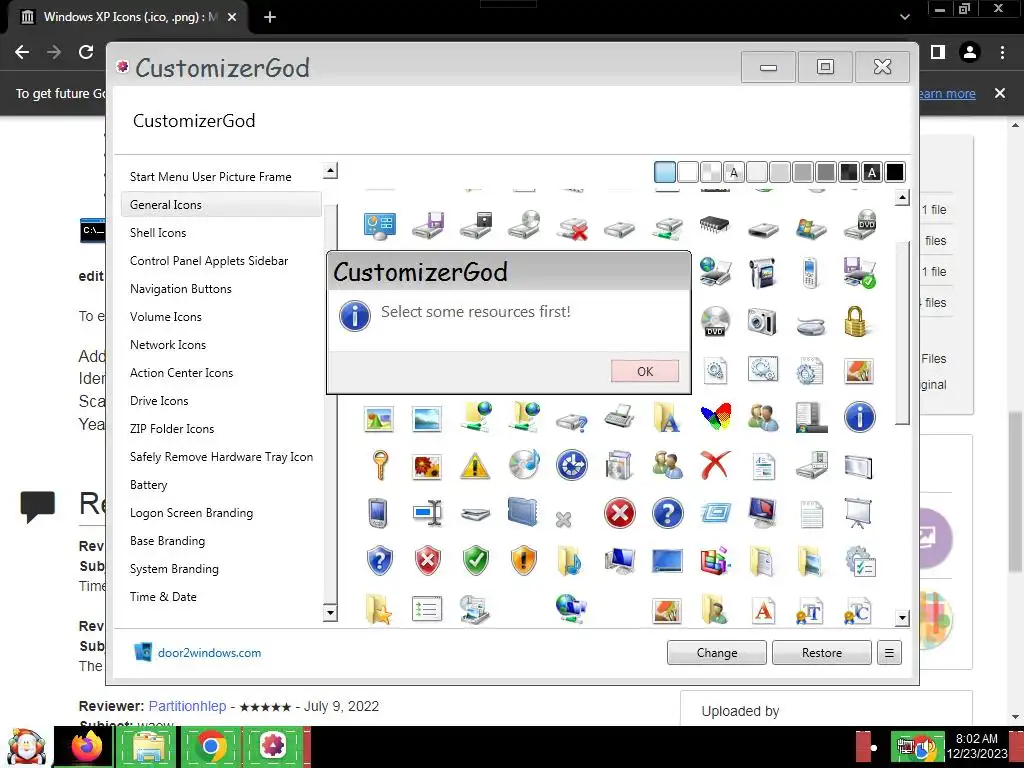Select the drive with red X icon

(572, 229)
